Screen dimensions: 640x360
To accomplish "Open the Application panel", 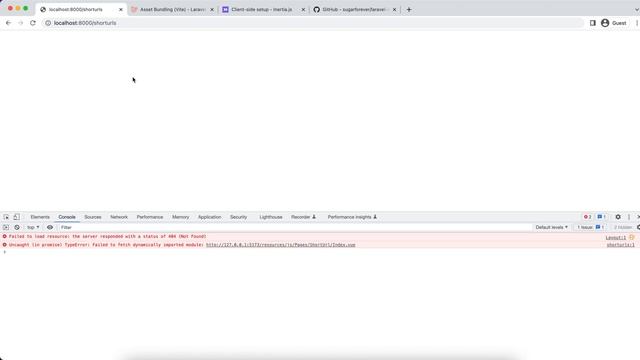I will [x=209, y=217].
